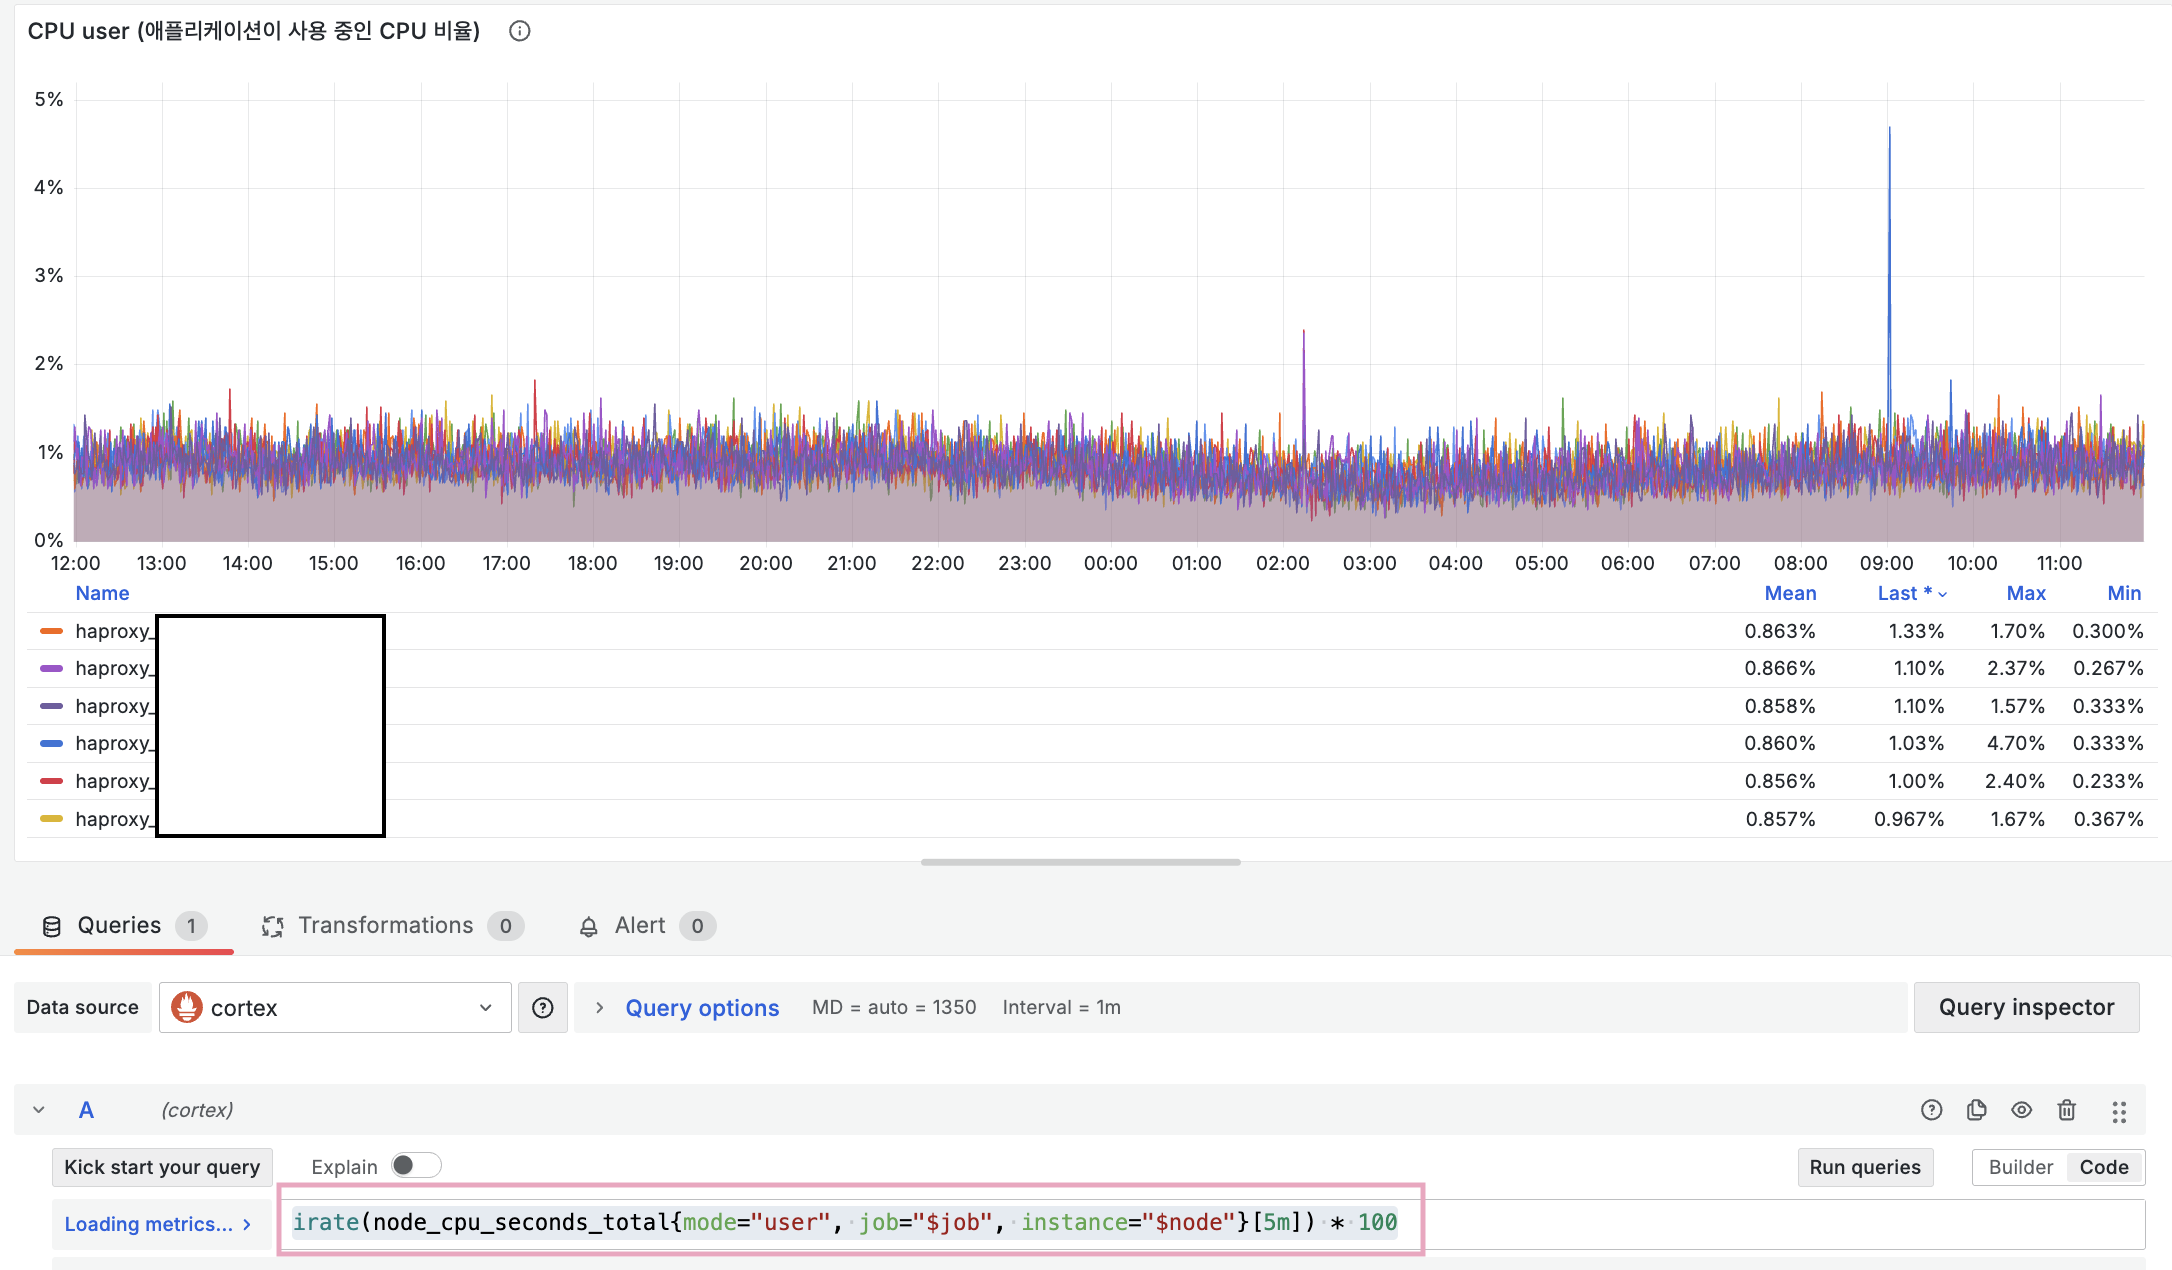Click orange series swatch, Mean 0.863%
Viewport: 2172px width, 1270px height.
point(51,631)
